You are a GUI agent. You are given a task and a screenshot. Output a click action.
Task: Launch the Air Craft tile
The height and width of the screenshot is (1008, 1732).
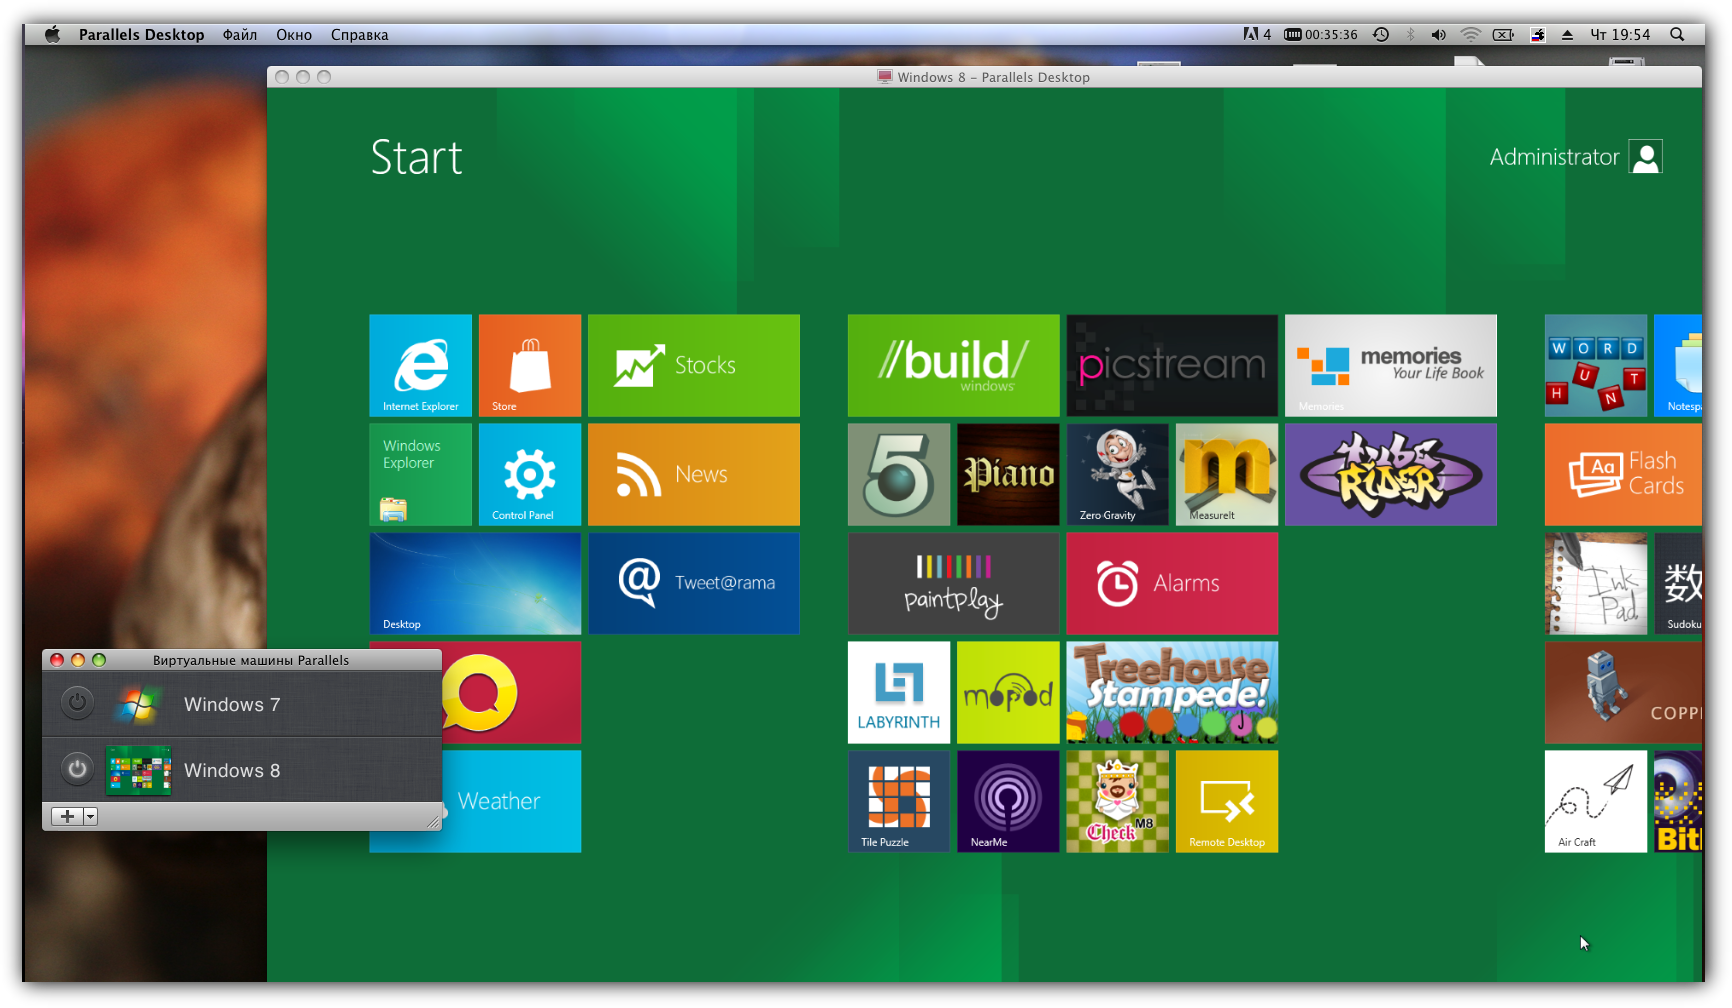click(x=1595, y=801)
